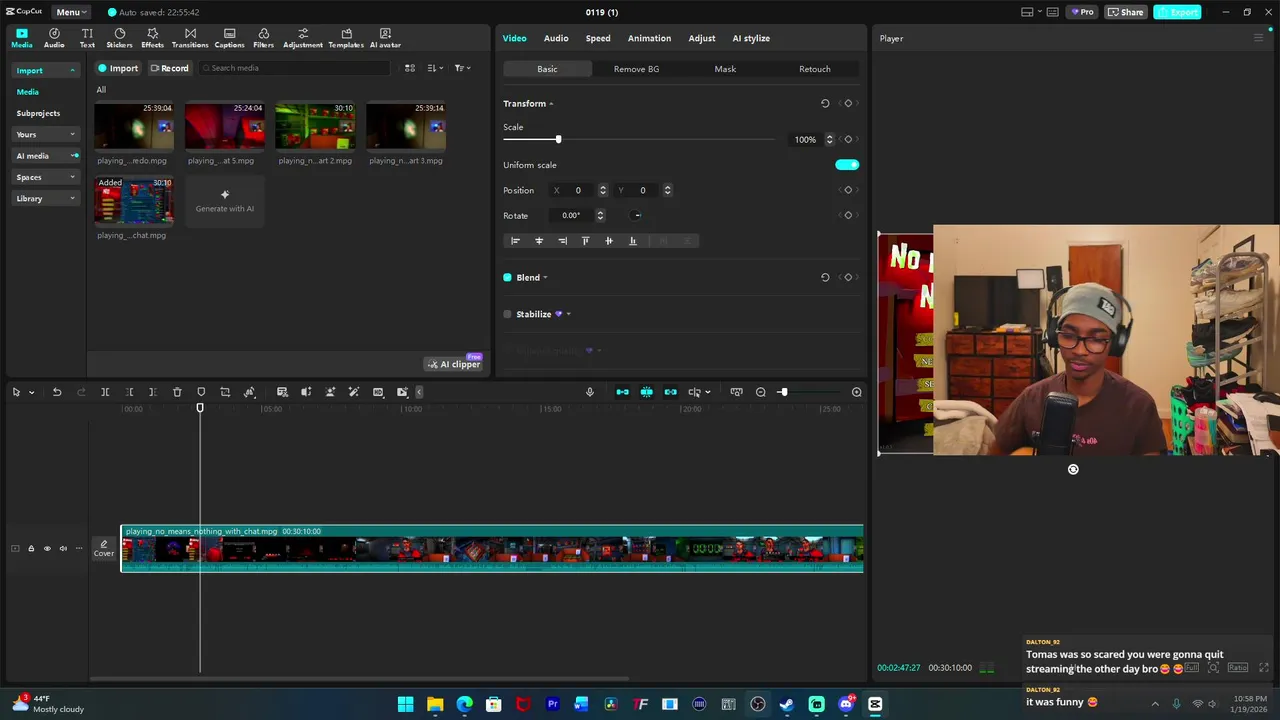The height and width of the screenshot is (720, 1280).
Task: Zoom in the timeline
Action: coord(856,392)
